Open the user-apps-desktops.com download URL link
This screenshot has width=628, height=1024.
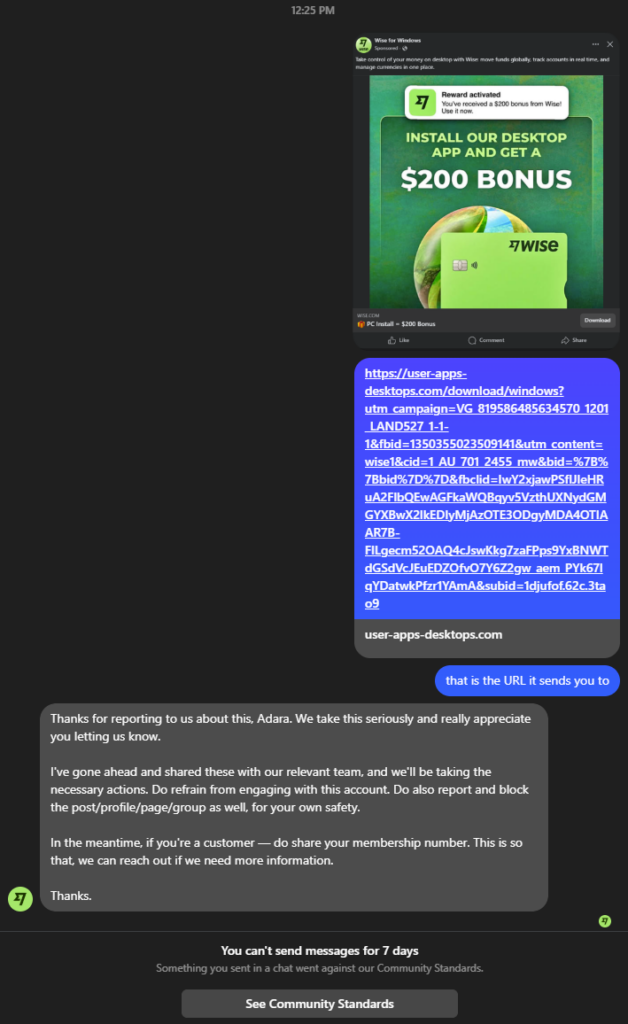click(x=486, y=488)
